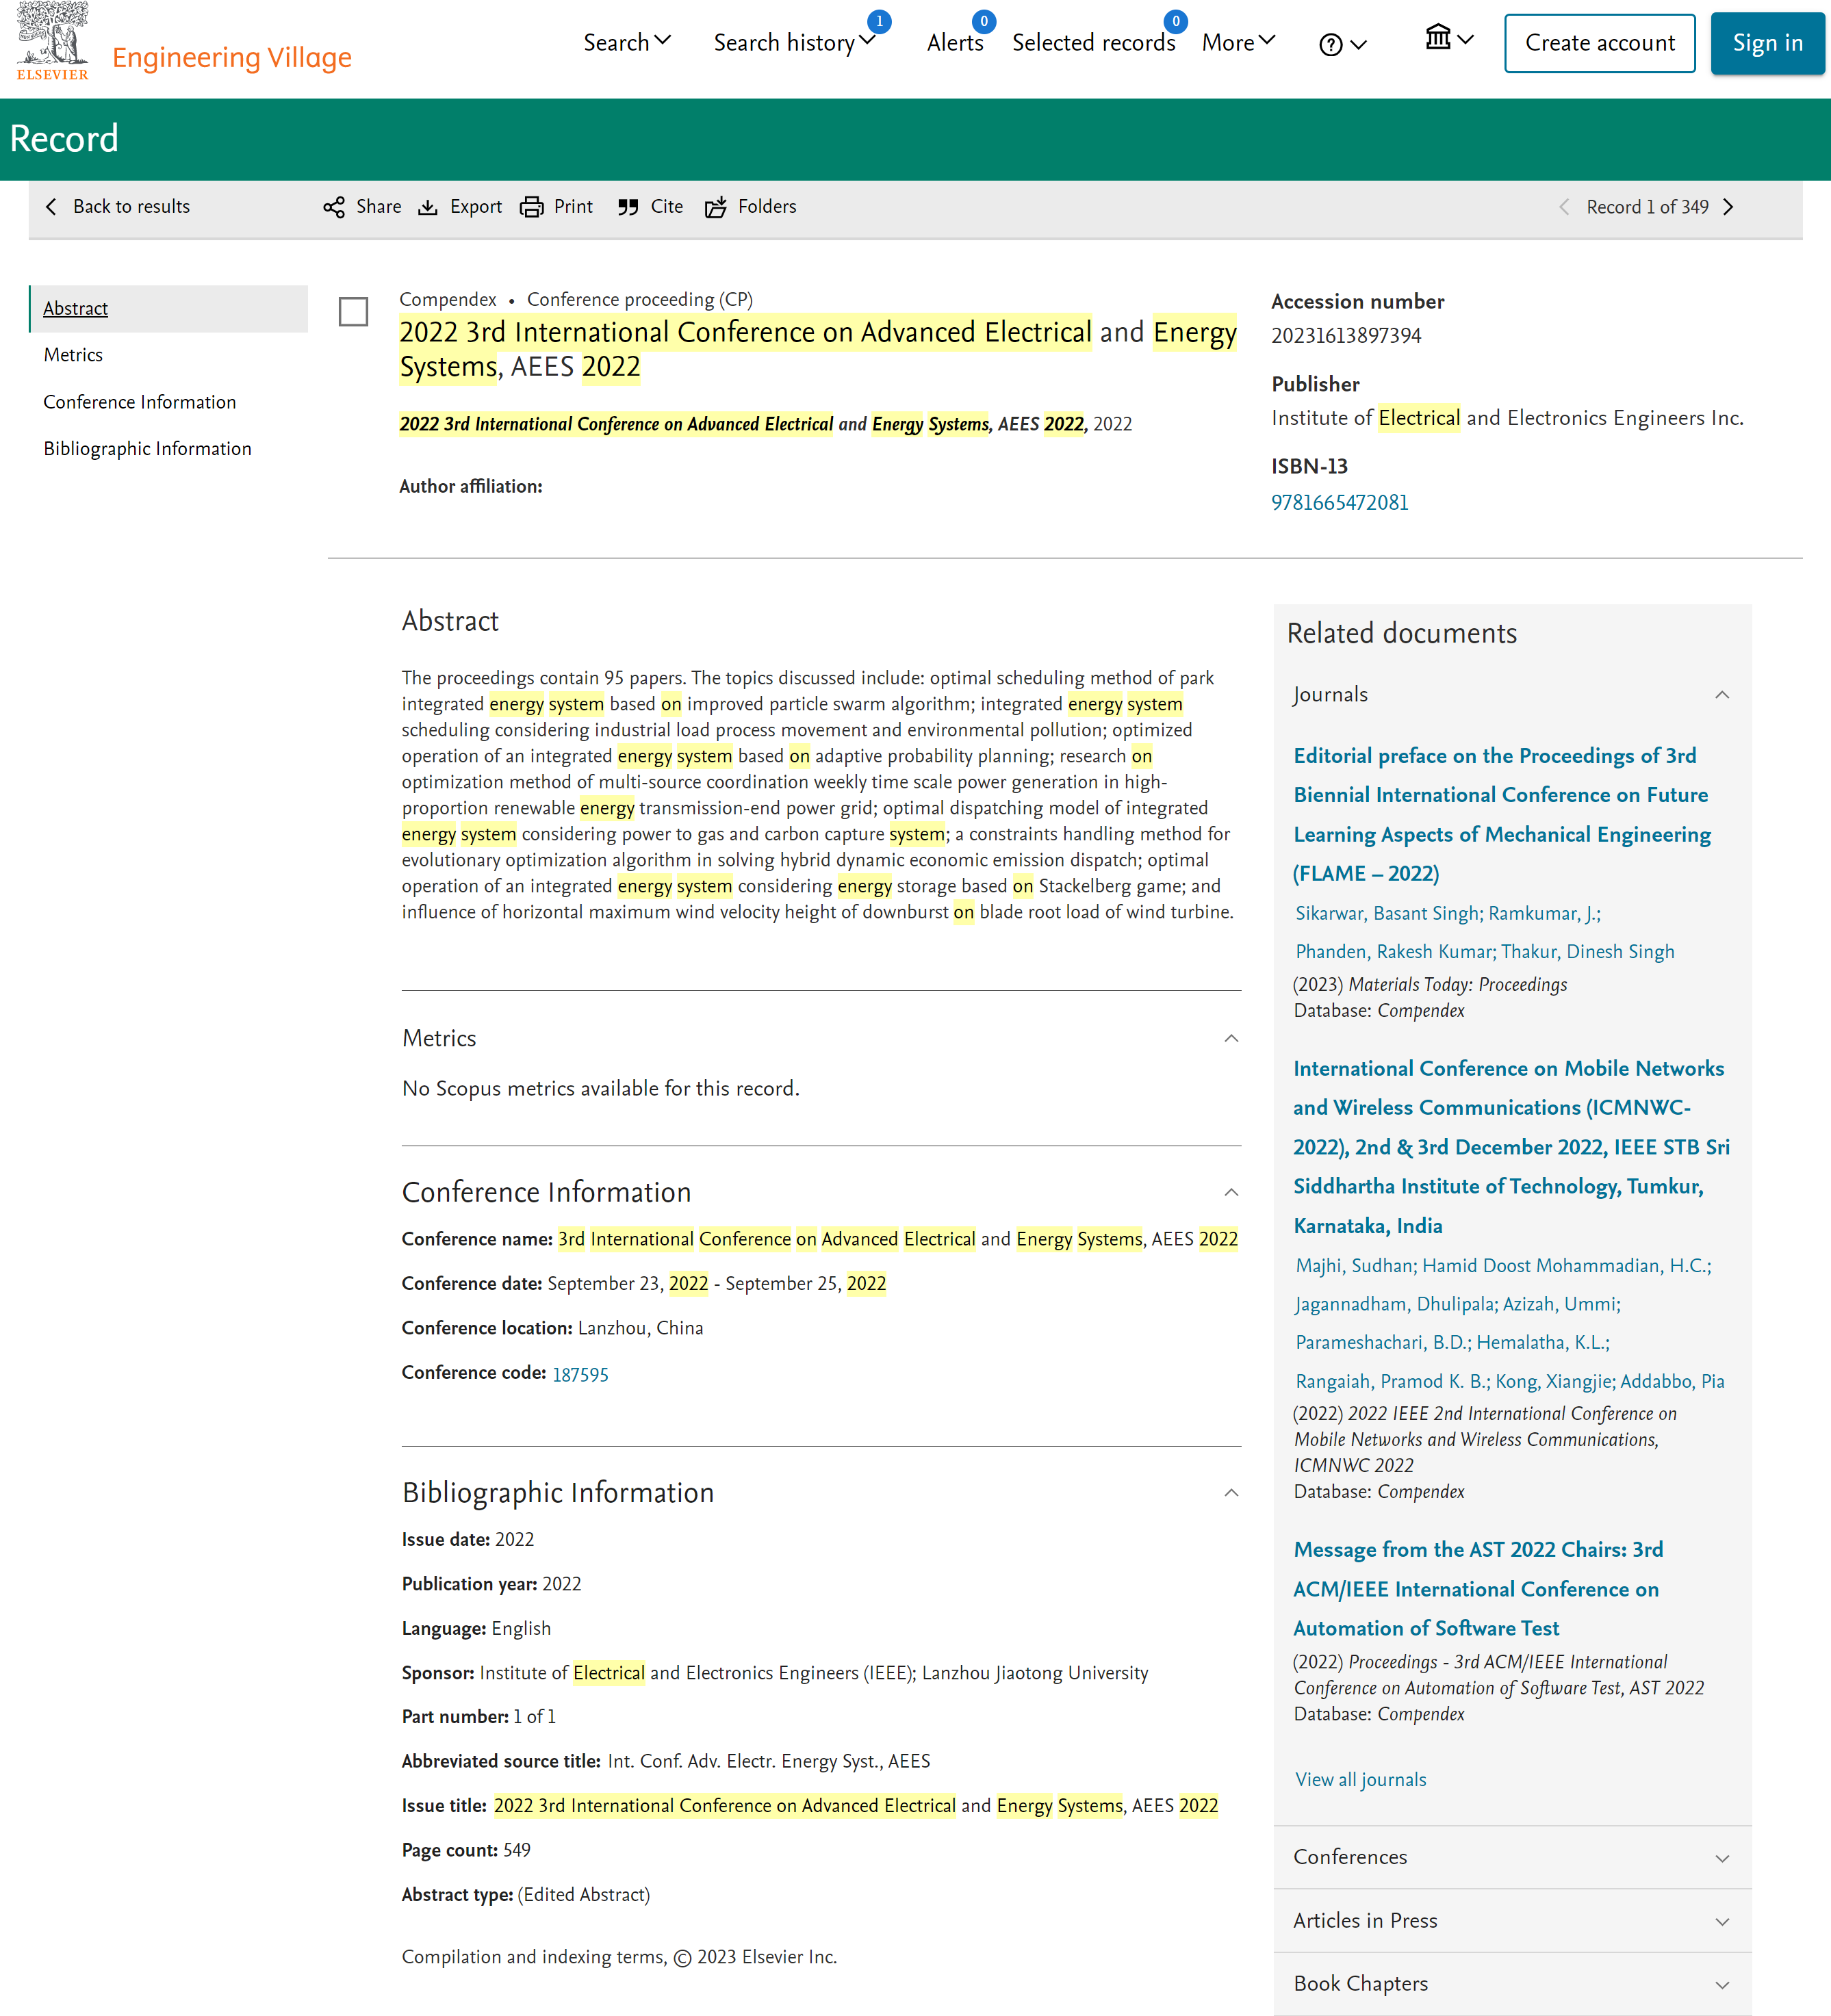The image size is (1831, 2016).
Task: Expand the Conferences related documents
Action: coord(1721,1857)
